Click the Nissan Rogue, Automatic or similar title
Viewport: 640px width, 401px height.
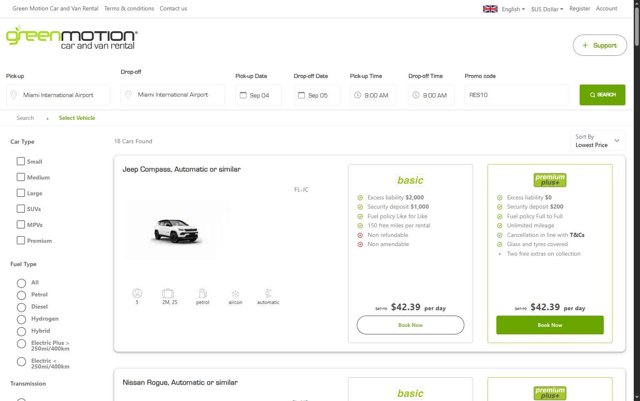(180, 383)
